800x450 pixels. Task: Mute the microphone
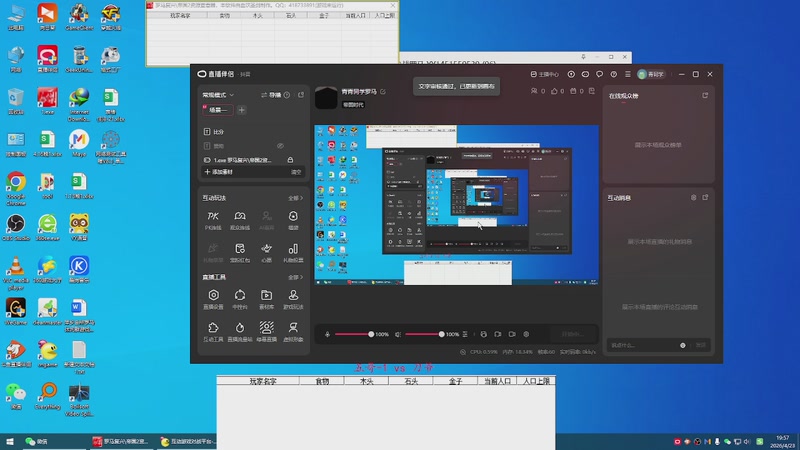point(328,334)
